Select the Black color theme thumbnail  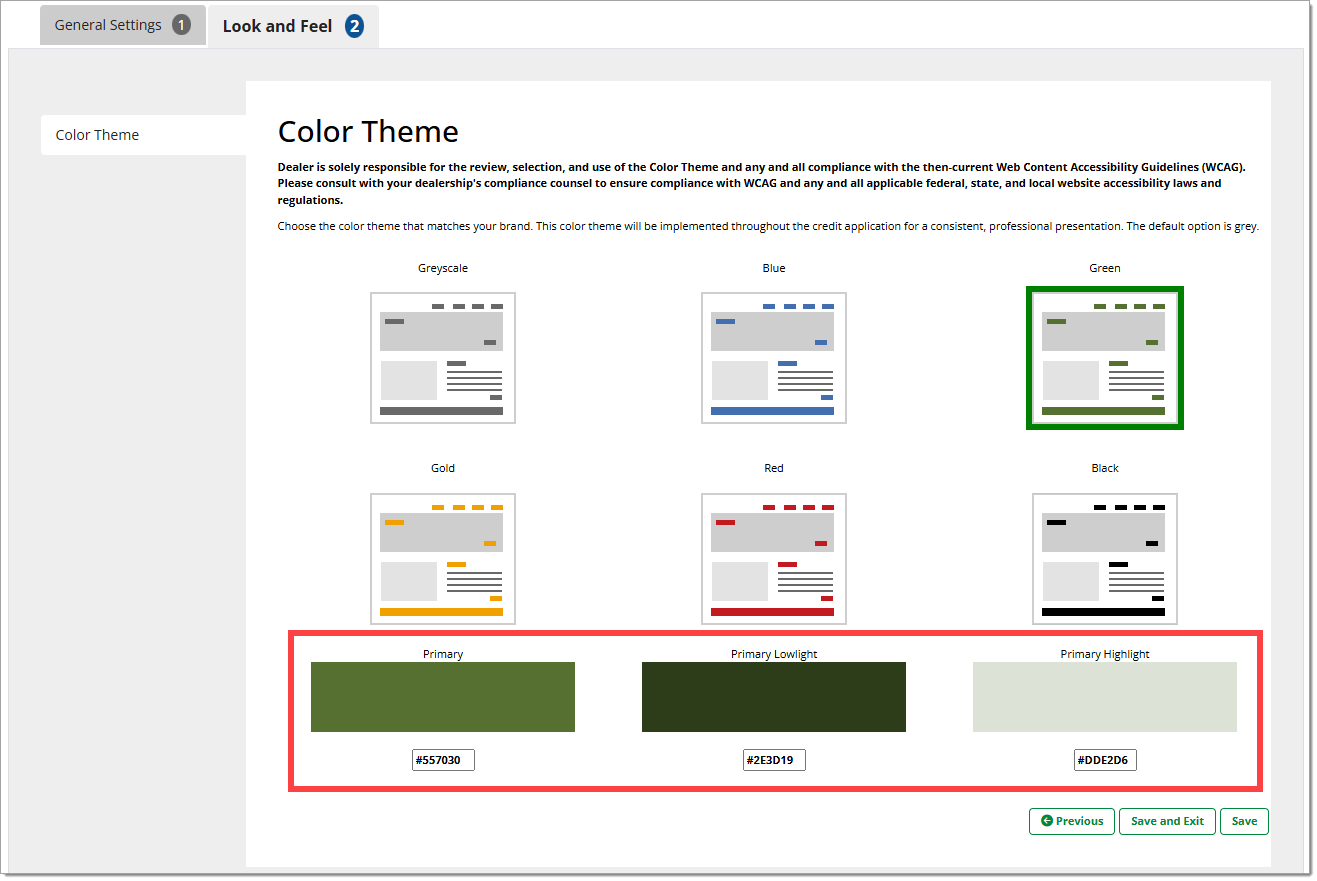[1104, 558]
